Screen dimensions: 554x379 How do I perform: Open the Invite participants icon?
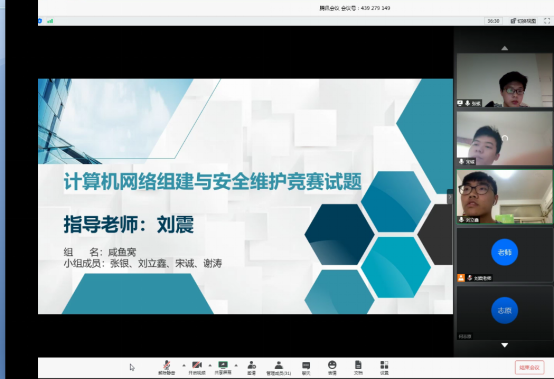[252, 367]
